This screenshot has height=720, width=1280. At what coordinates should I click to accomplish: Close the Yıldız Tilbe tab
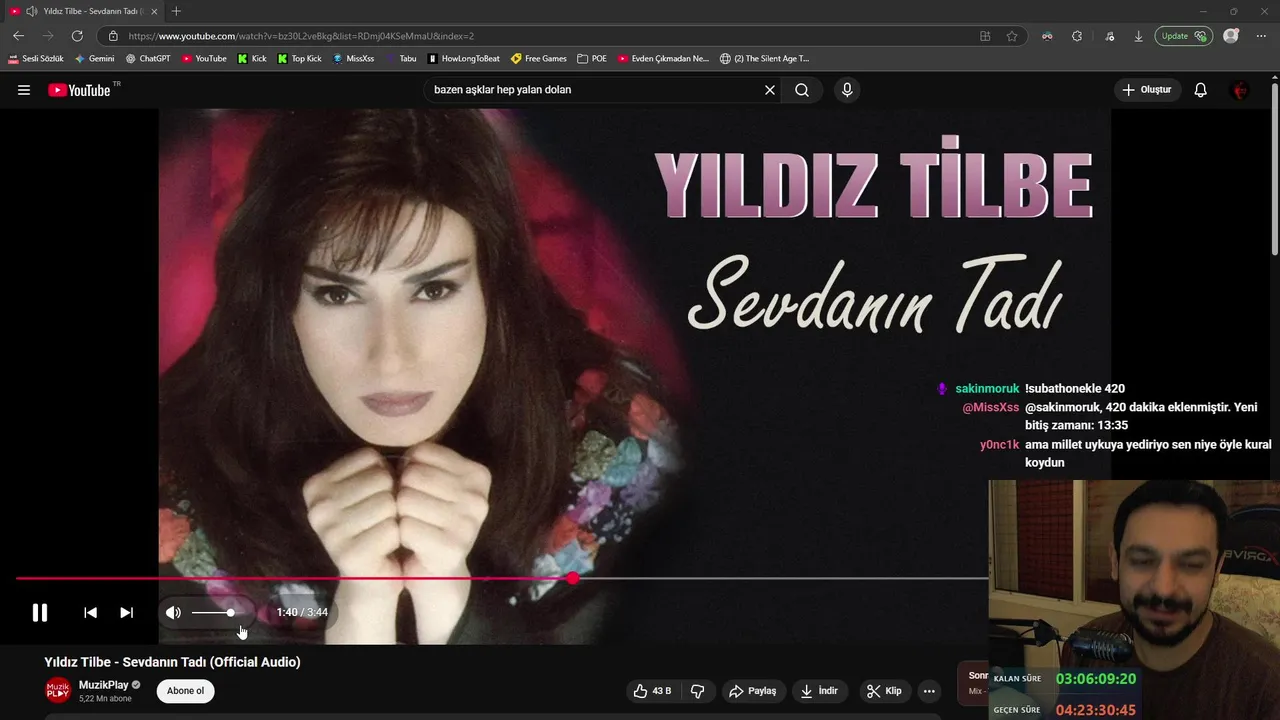pyautogui.click(x=154, y=11)
